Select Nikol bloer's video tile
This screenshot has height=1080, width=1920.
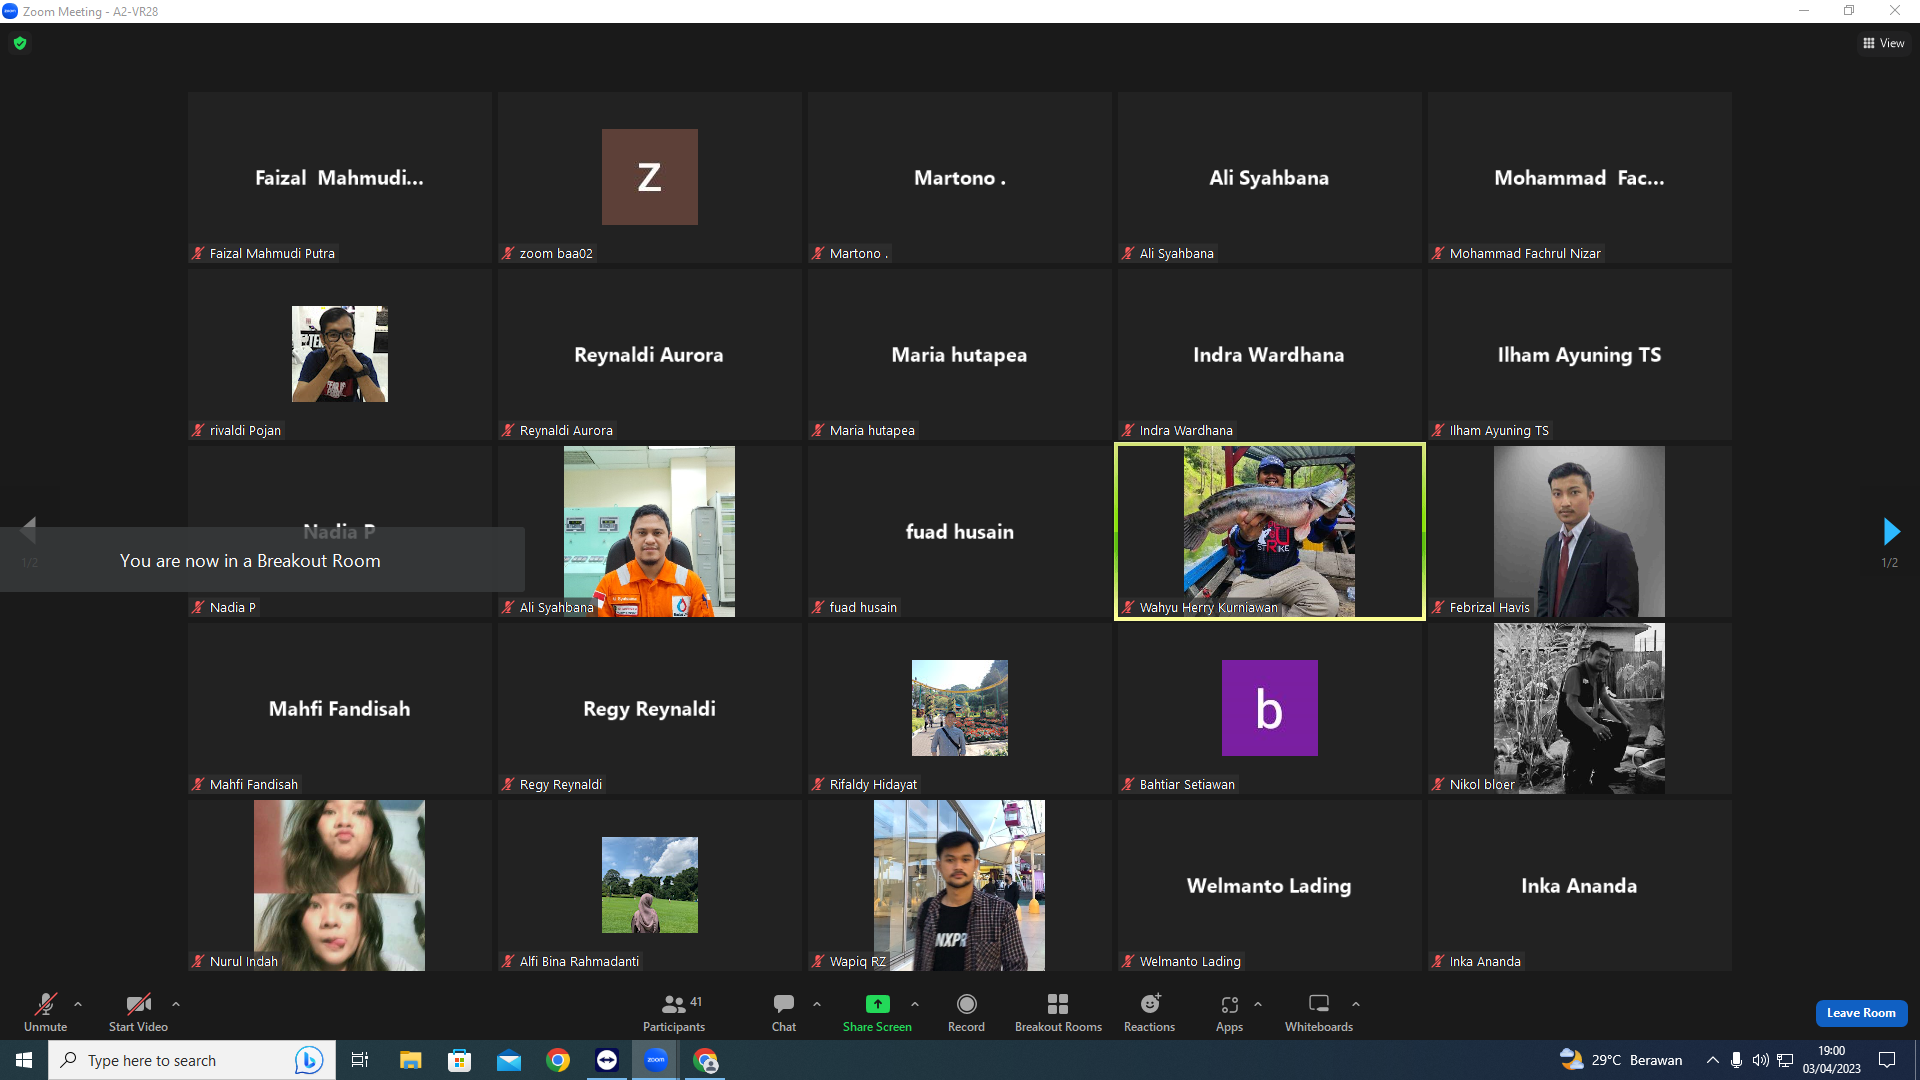(1580, 709)
